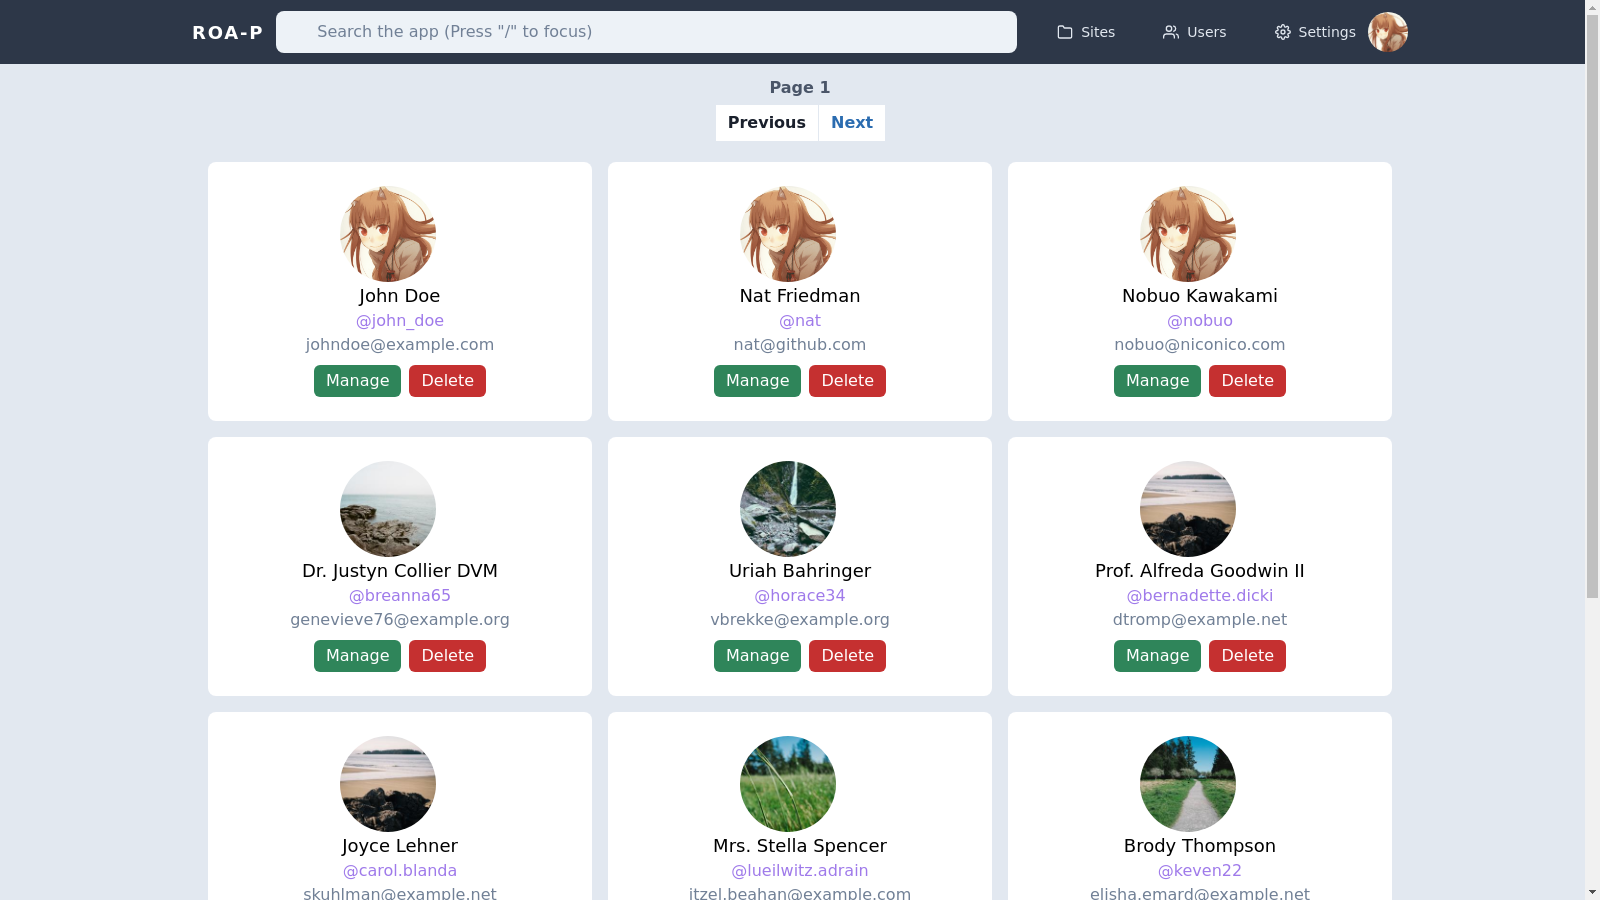Delete the user John Doe
Viewport: 1600px width, 900px height.
tap(447, 380)
